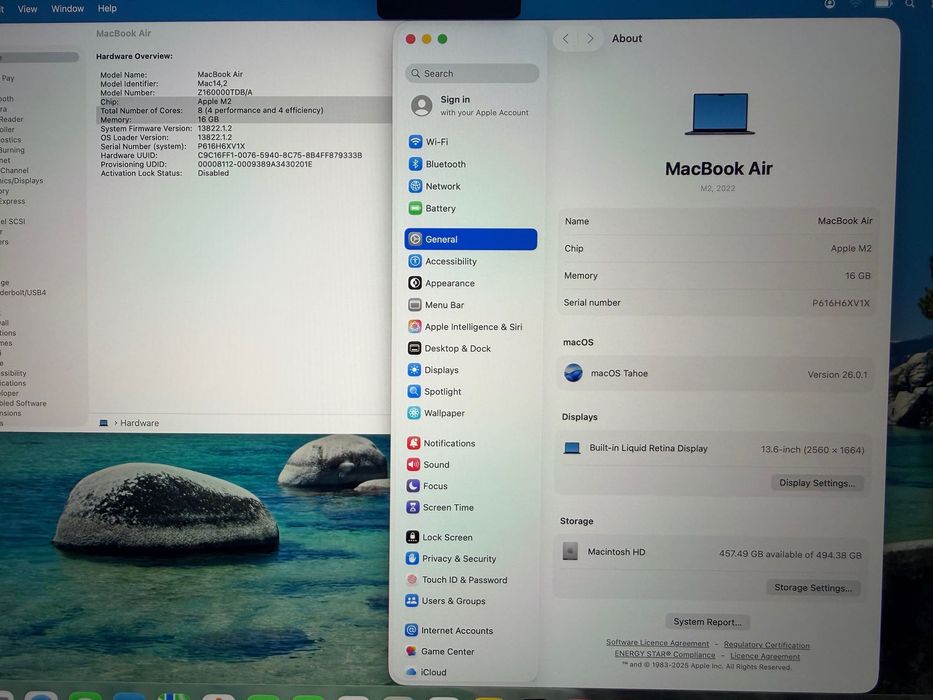Go forward with the right chevron
Viewport: 933px width, 700px height.
click(590, 39)
